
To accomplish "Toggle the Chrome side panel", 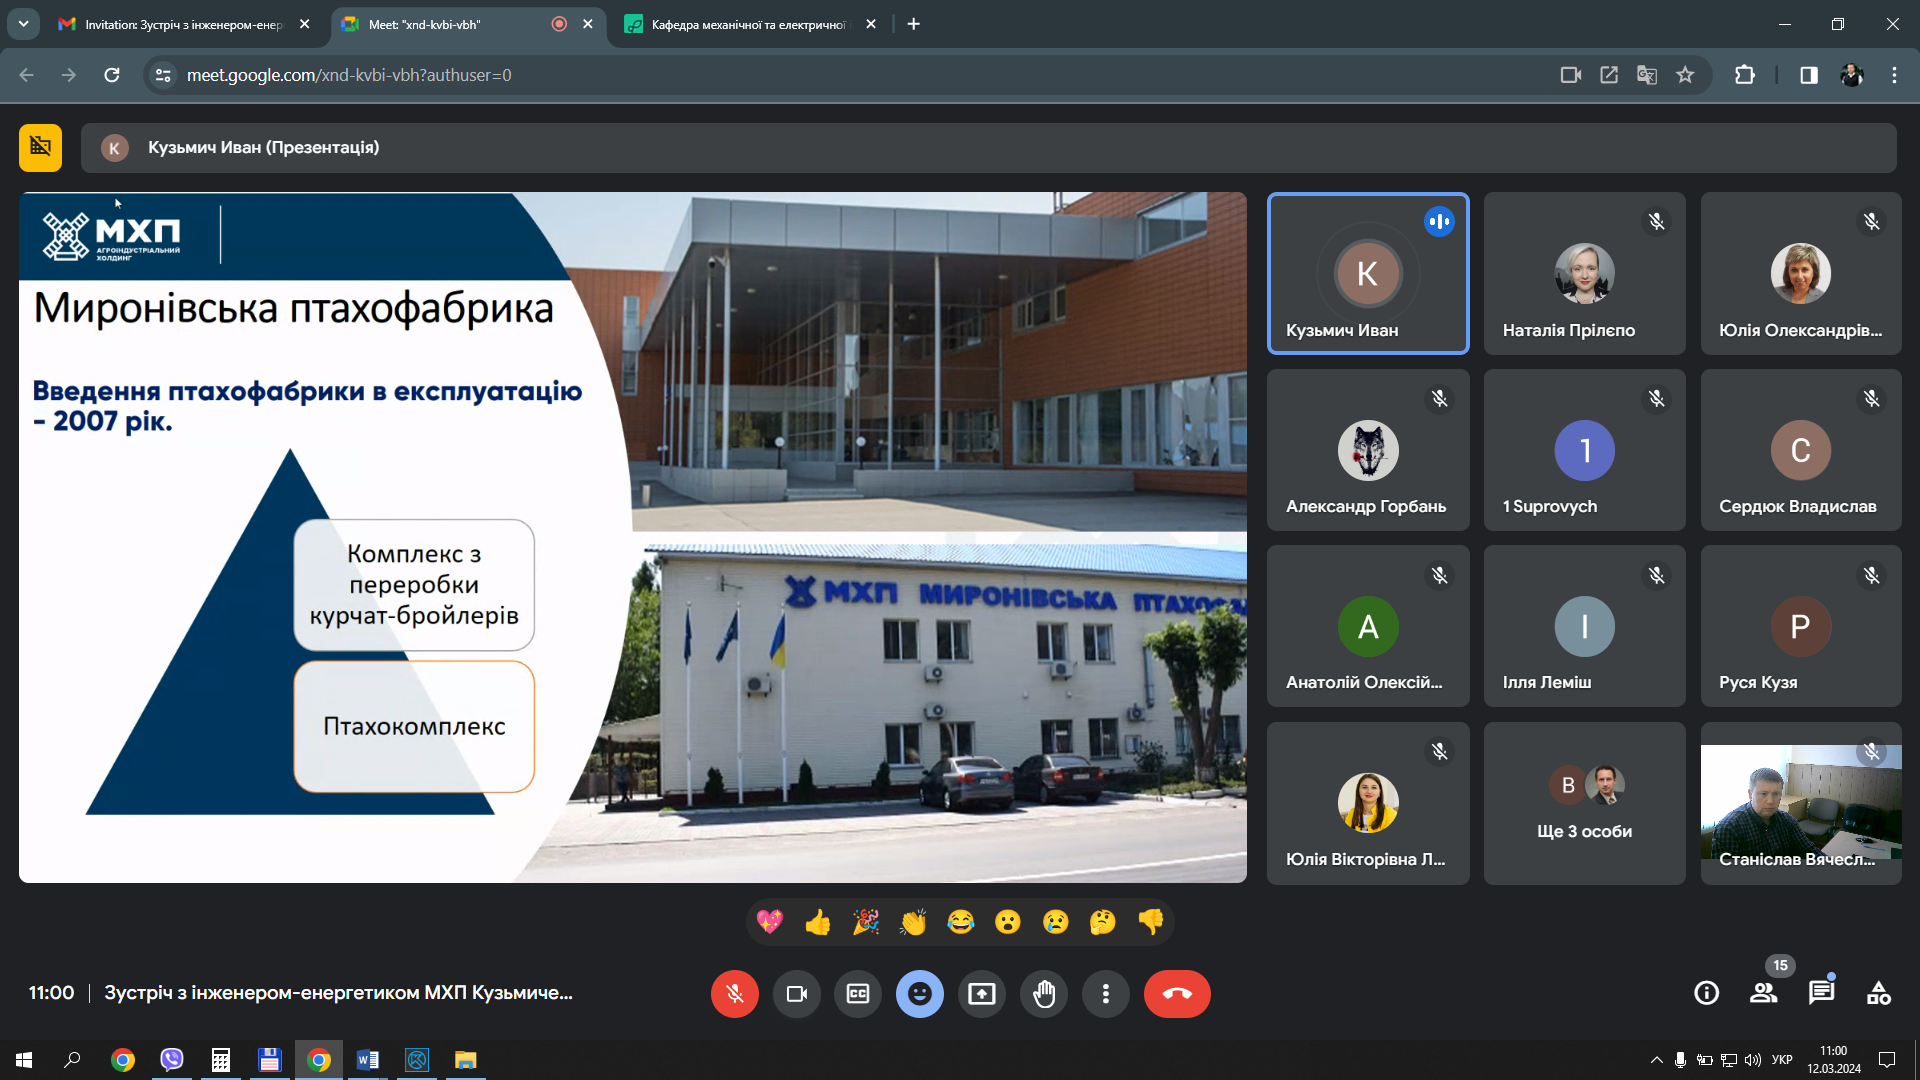I will pyautogui.click(x=1809, y=75).
